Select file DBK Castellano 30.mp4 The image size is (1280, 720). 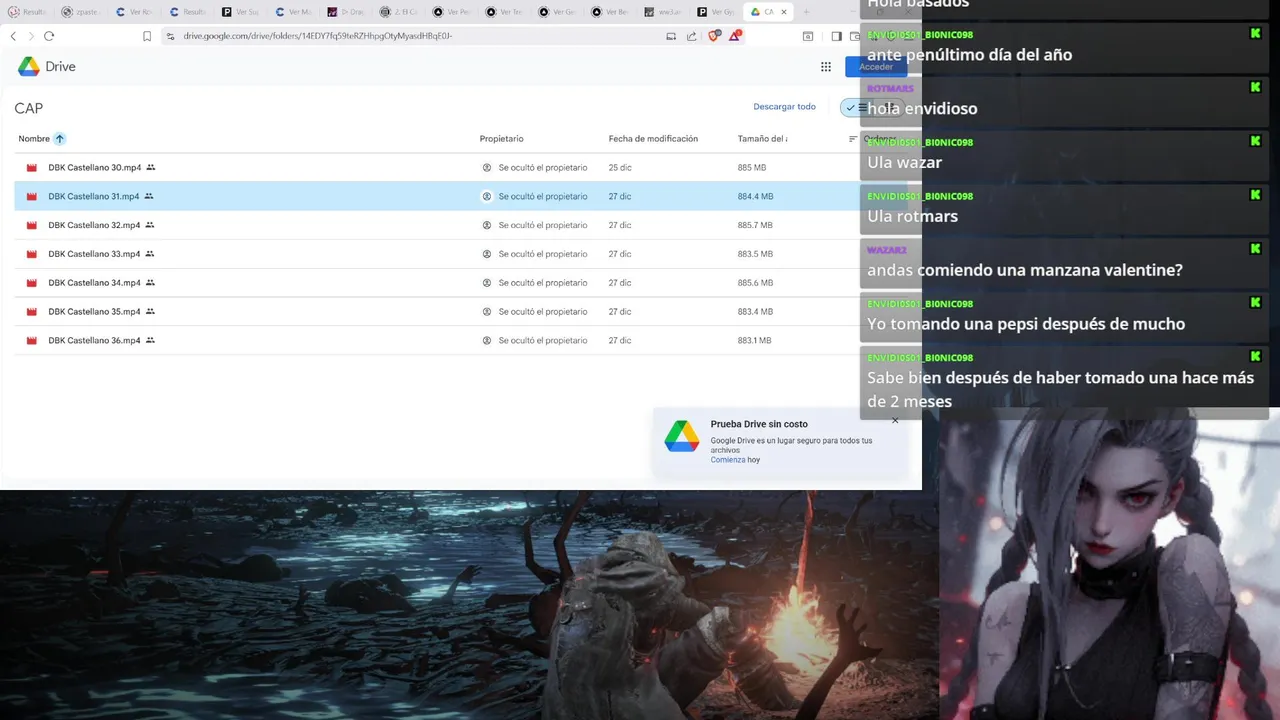[95, 168]
